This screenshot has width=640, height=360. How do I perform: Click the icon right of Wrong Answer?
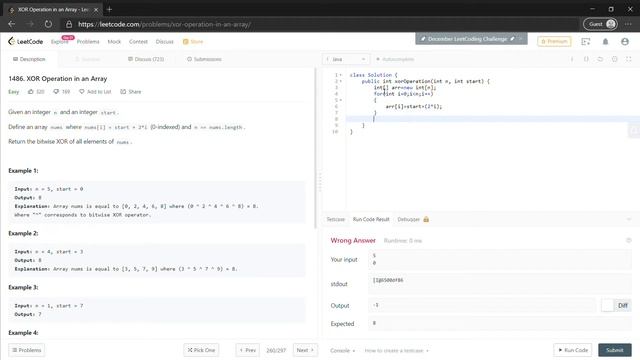[629, 240]
